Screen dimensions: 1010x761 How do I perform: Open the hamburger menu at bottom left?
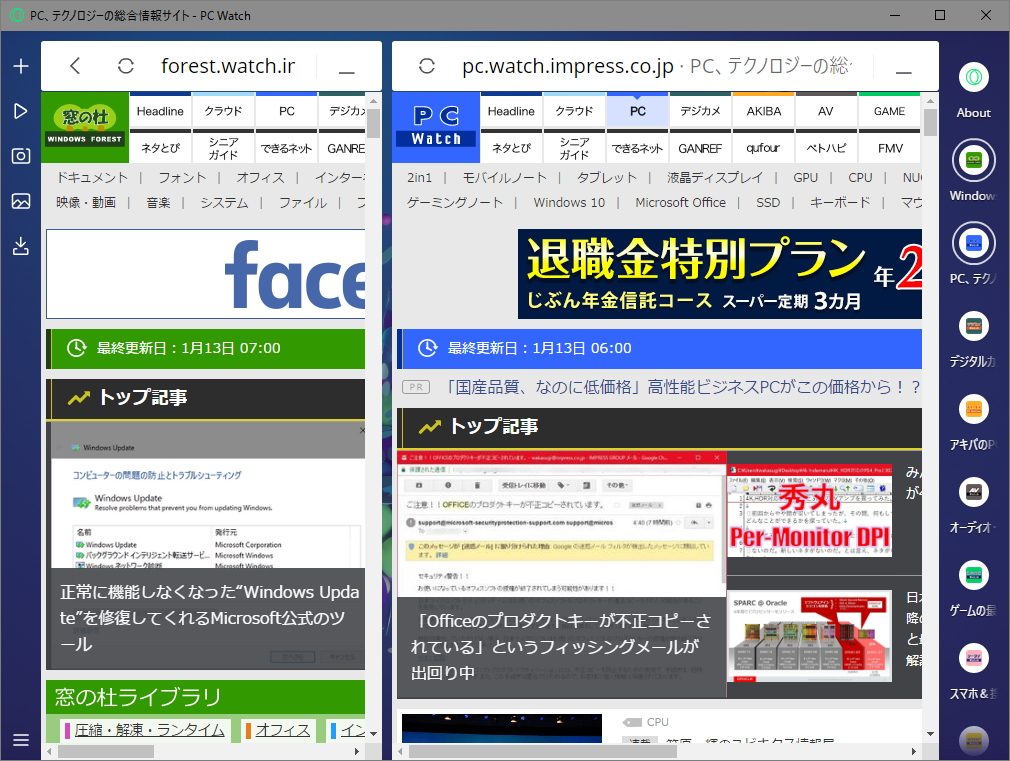[x=20, y=740]
